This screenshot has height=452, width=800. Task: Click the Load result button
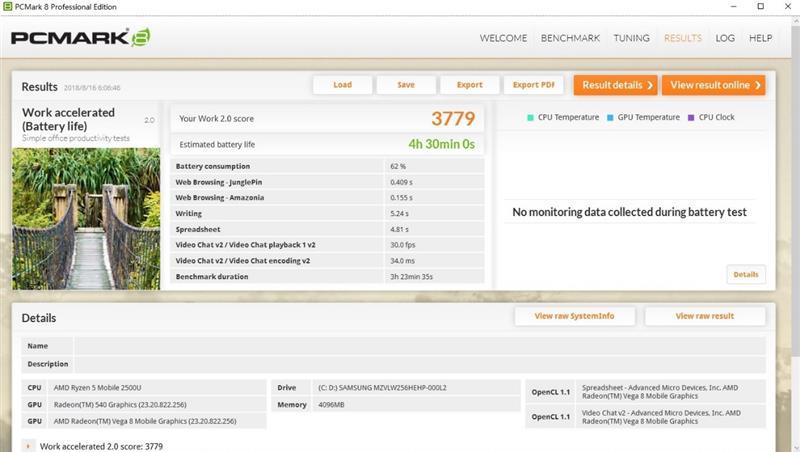(x=342, y=85)
